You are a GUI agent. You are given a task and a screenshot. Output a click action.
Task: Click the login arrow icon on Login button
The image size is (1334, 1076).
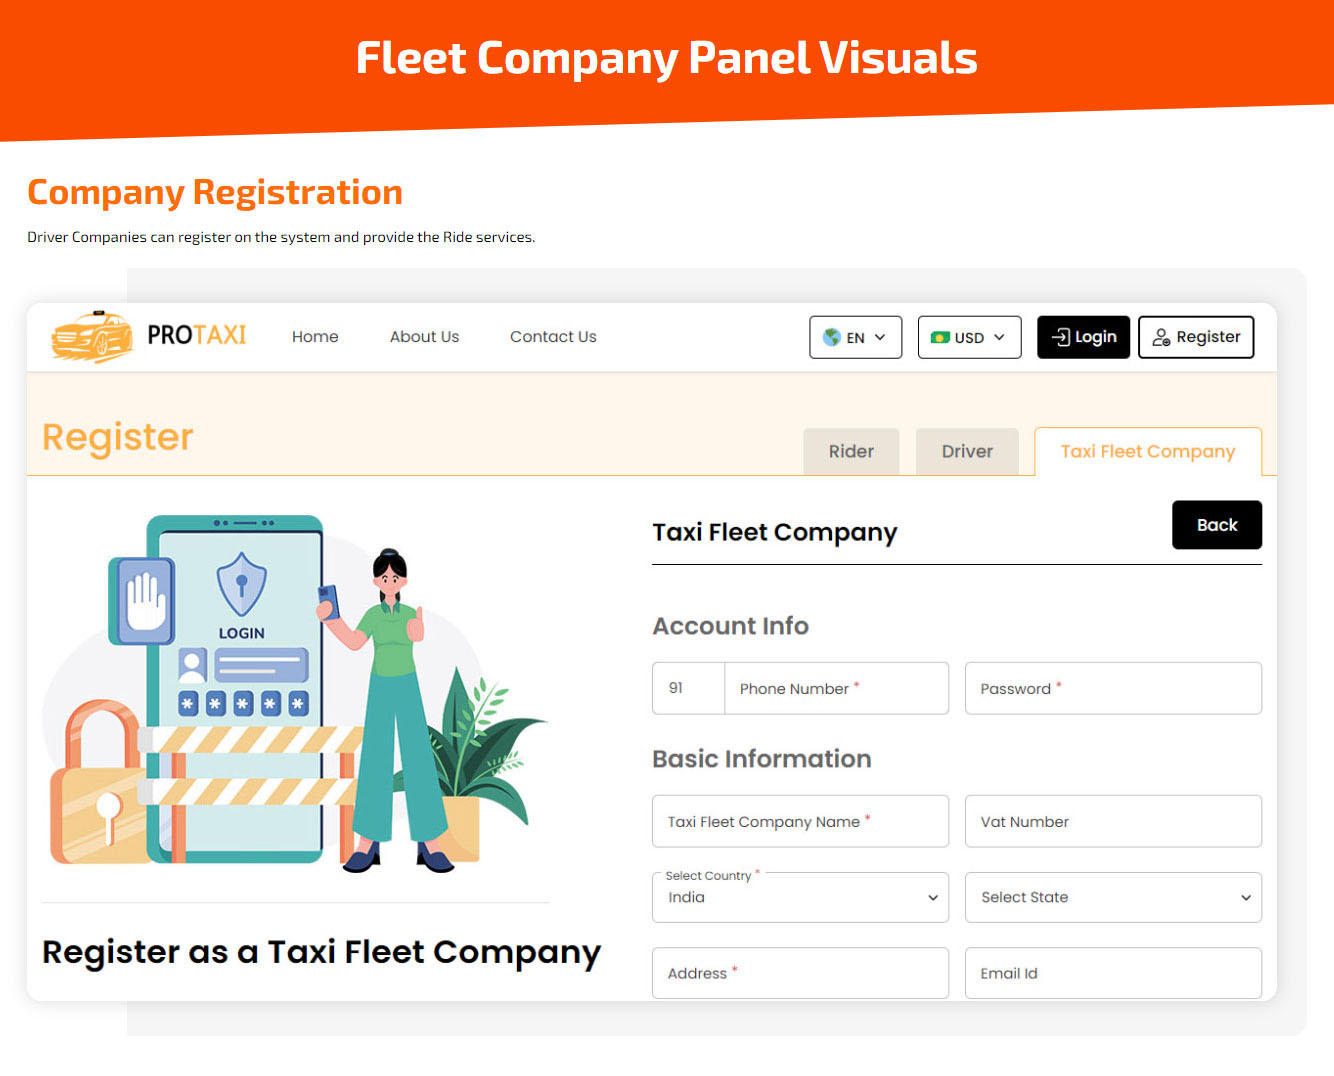point(1060,337)
